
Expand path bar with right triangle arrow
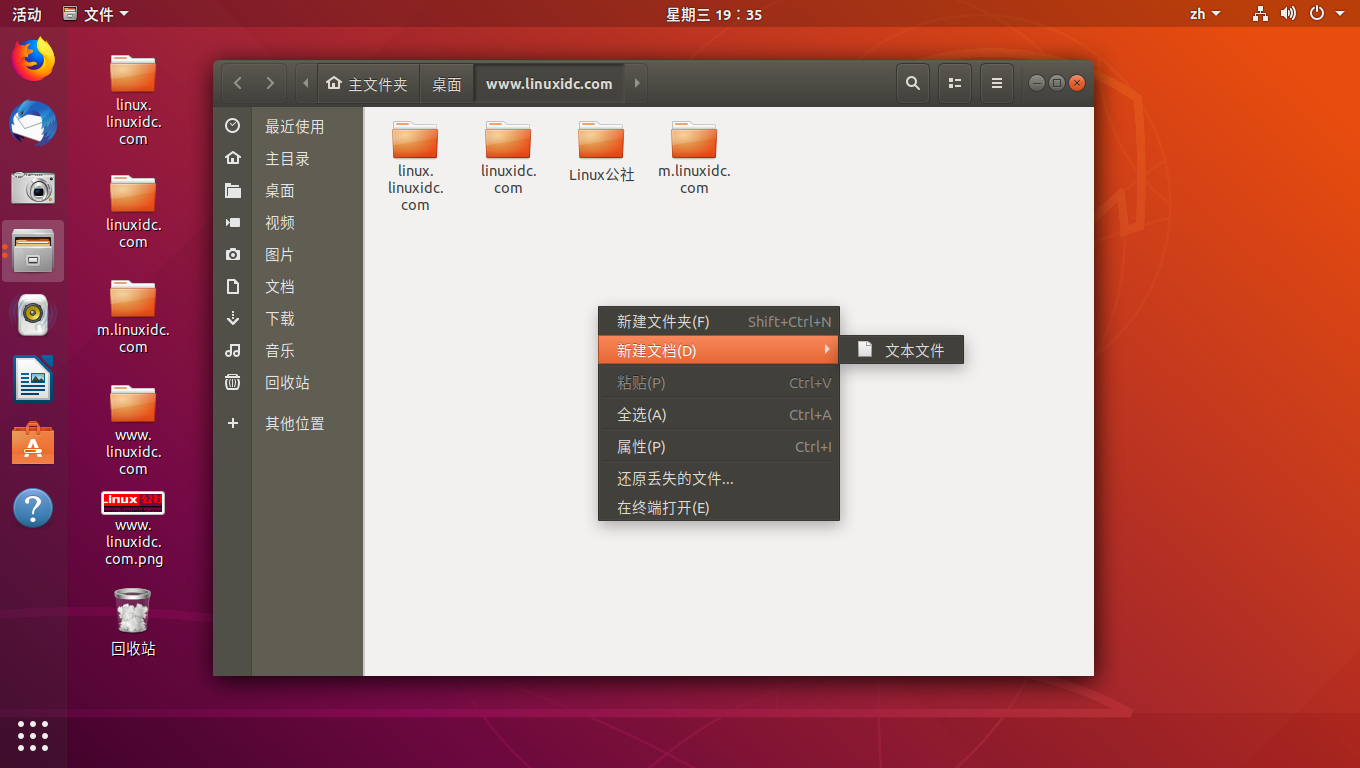(637, 84)
